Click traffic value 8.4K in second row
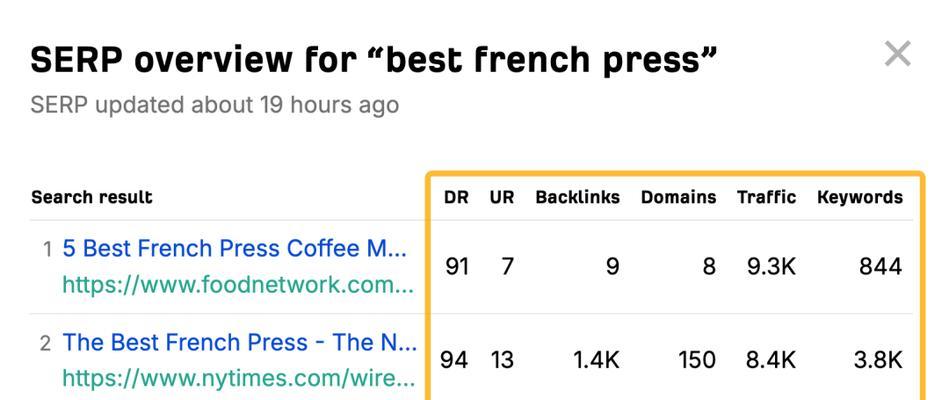The image size is (949, 400). [770, 361]
